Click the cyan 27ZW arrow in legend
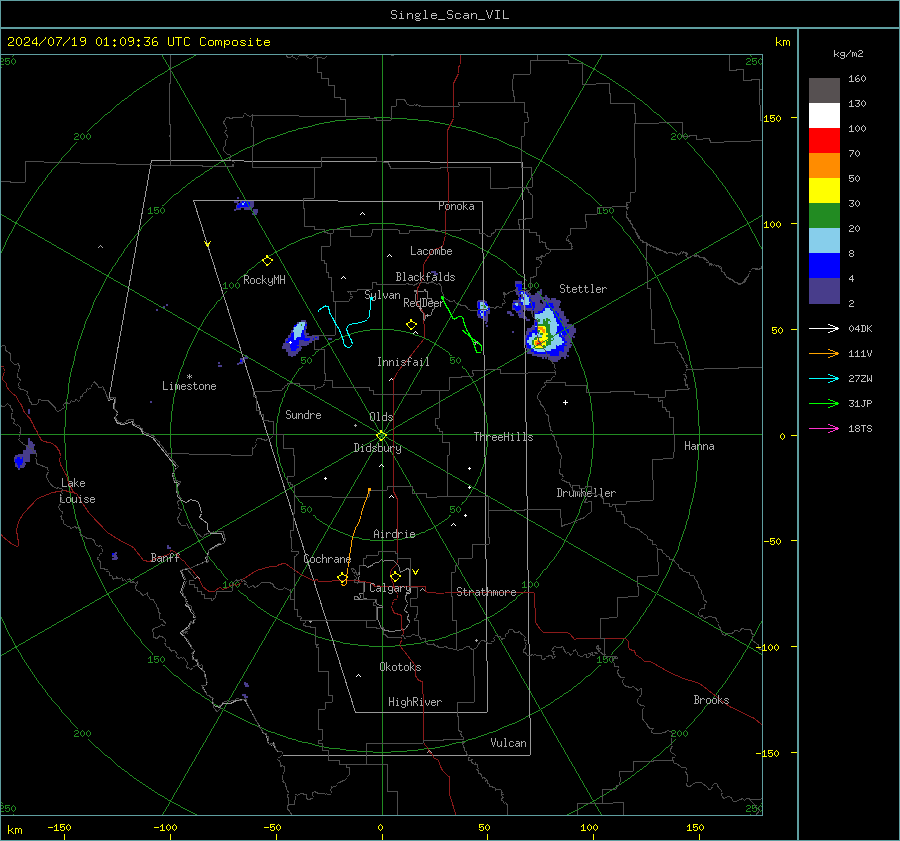900x841 pixels. tap(824, 378)
